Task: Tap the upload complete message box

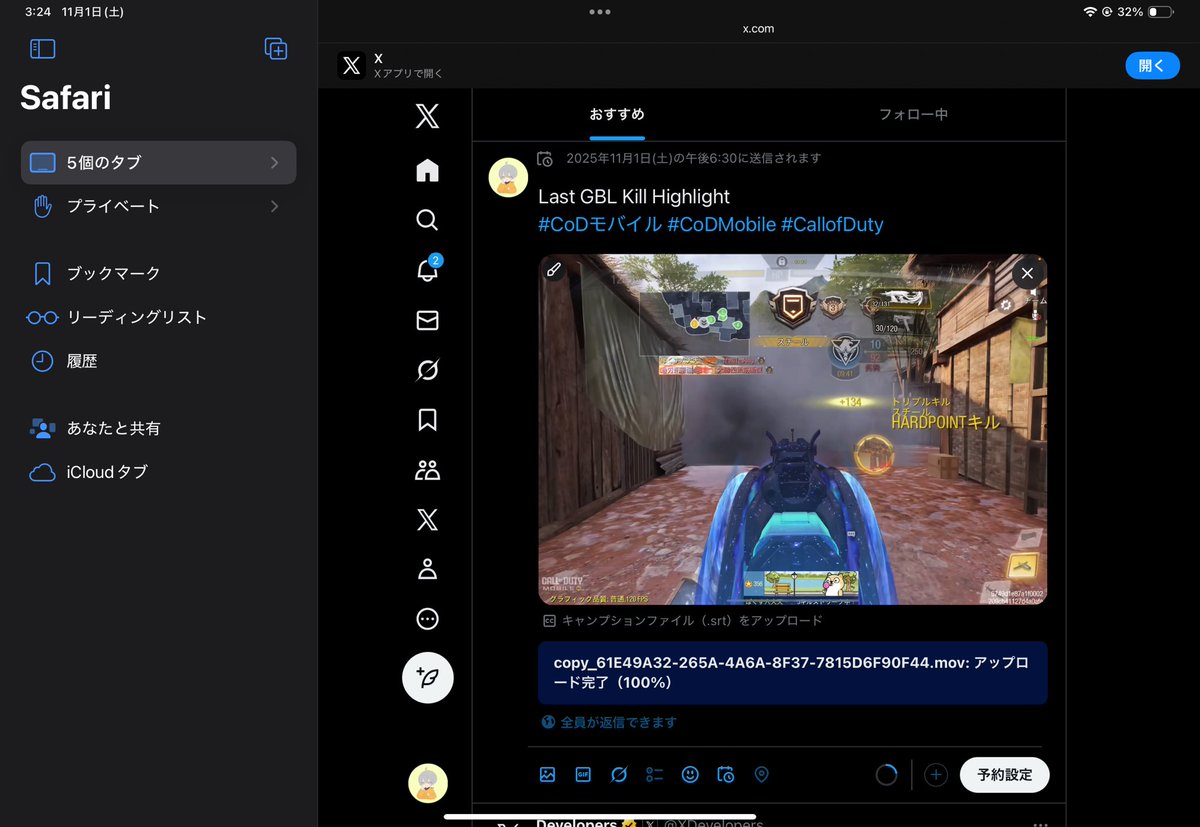Action: point(793,673)
